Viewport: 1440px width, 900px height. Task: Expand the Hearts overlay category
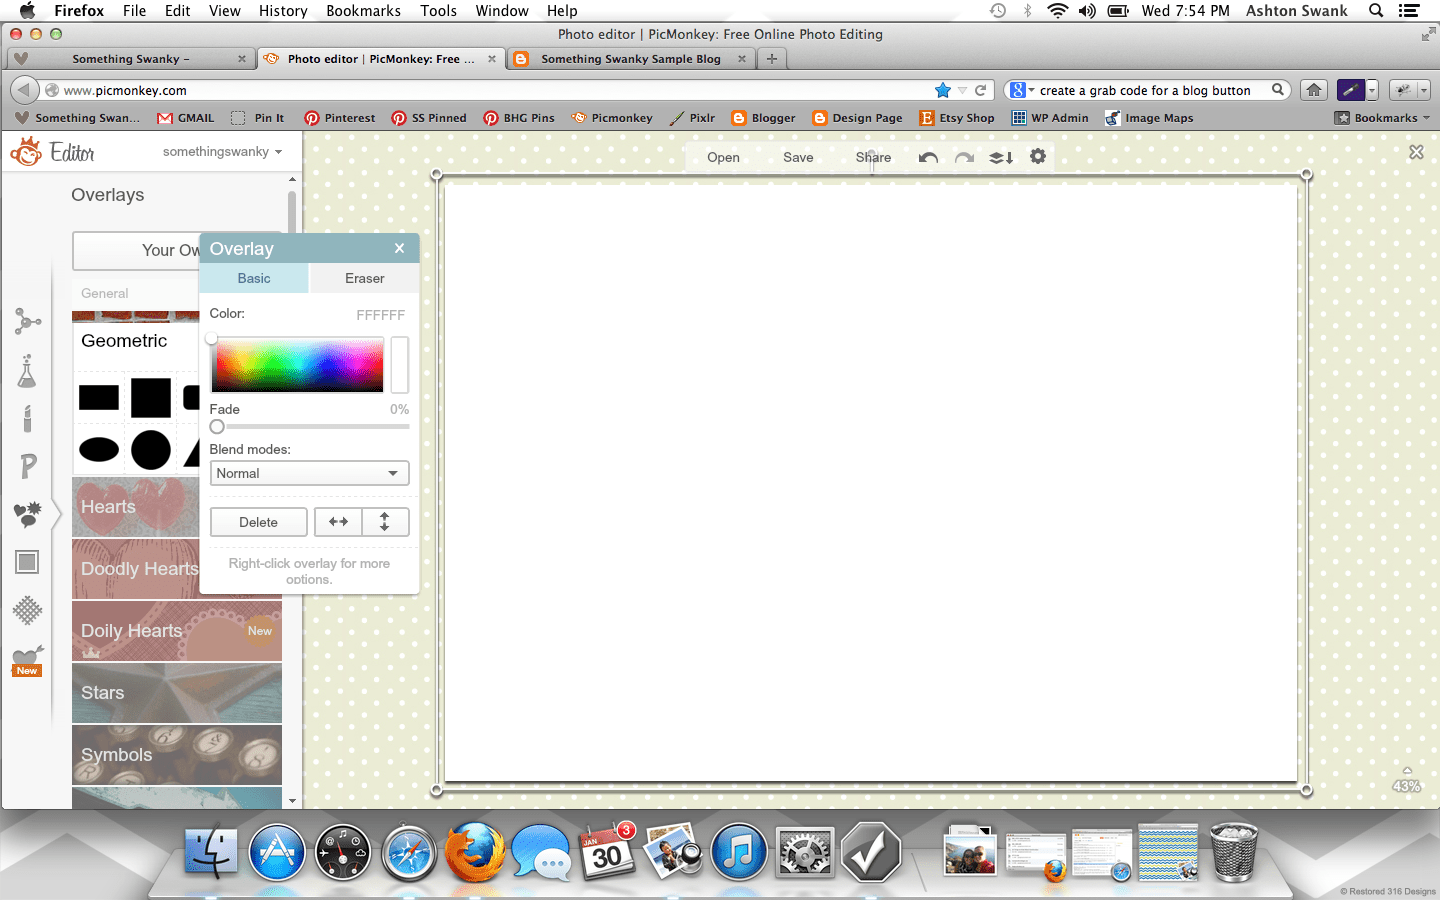pos(136,507)
